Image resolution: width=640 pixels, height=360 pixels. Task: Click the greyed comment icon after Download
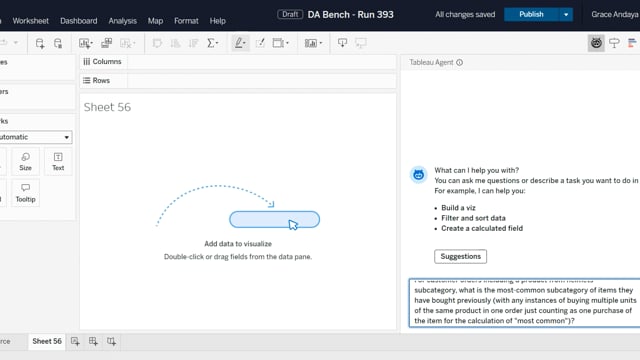360,43
